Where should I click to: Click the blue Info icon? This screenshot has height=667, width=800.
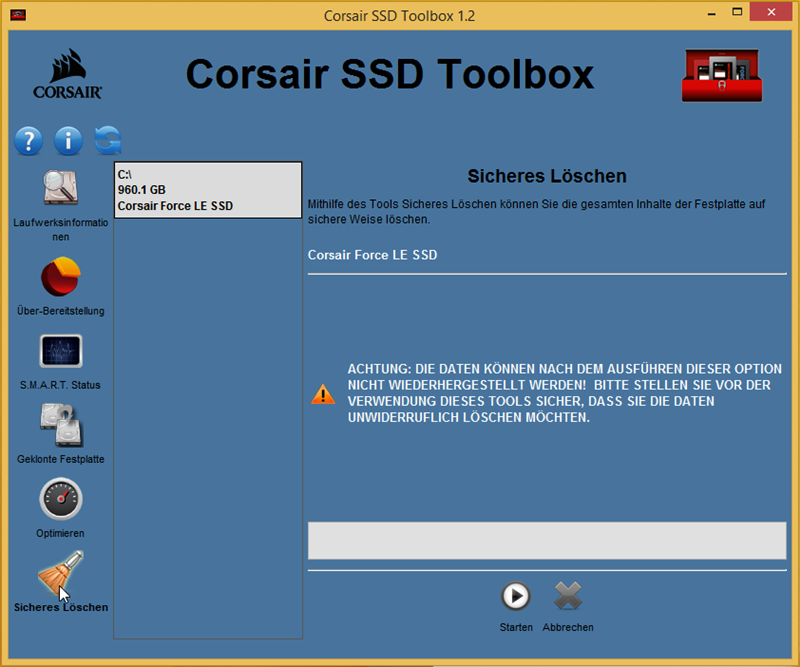click(x=68, y=140)
